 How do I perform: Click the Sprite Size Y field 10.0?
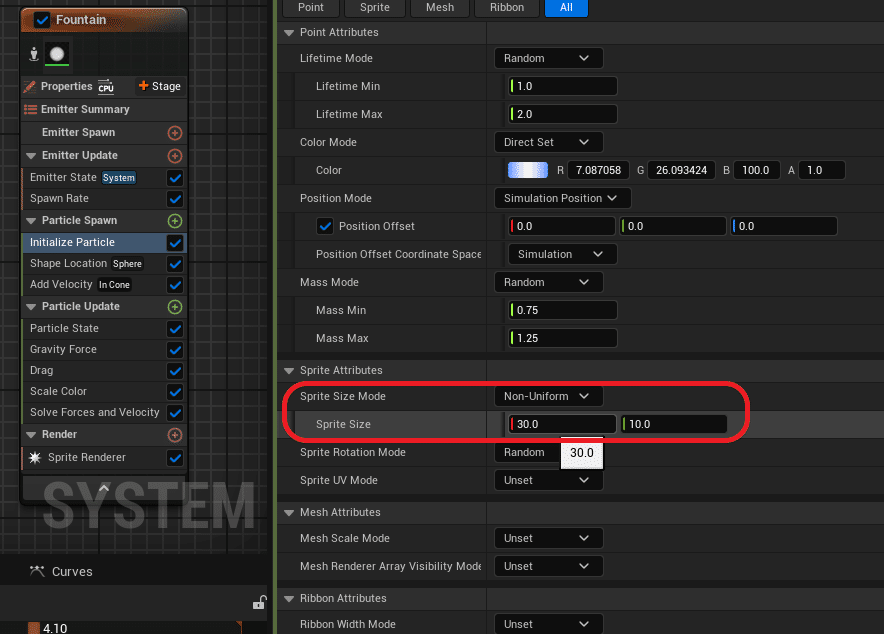pyautogui.click(x=674, y=424)
